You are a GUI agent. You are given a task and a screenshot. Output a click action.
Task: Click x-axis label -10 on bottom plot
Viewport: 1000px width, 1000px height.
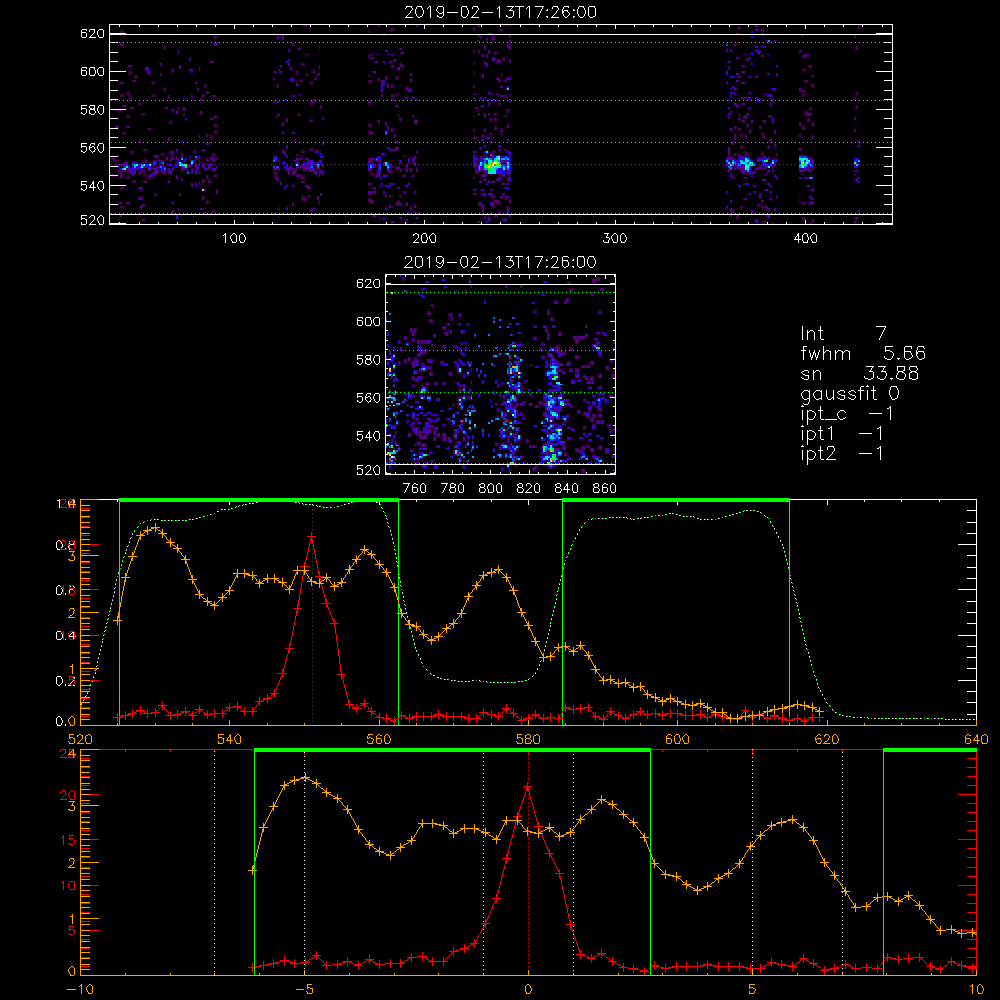coord(80,989)
